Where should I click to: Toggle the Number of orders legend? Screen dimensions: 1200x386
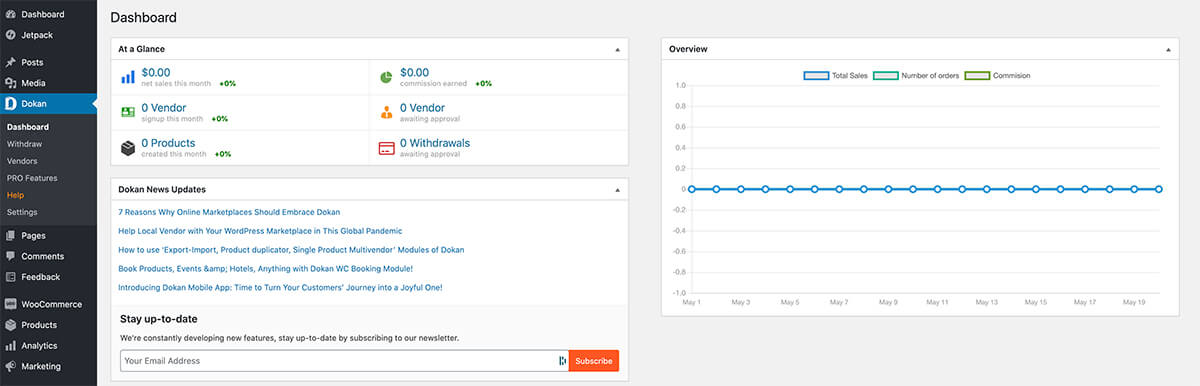[914, 76]
